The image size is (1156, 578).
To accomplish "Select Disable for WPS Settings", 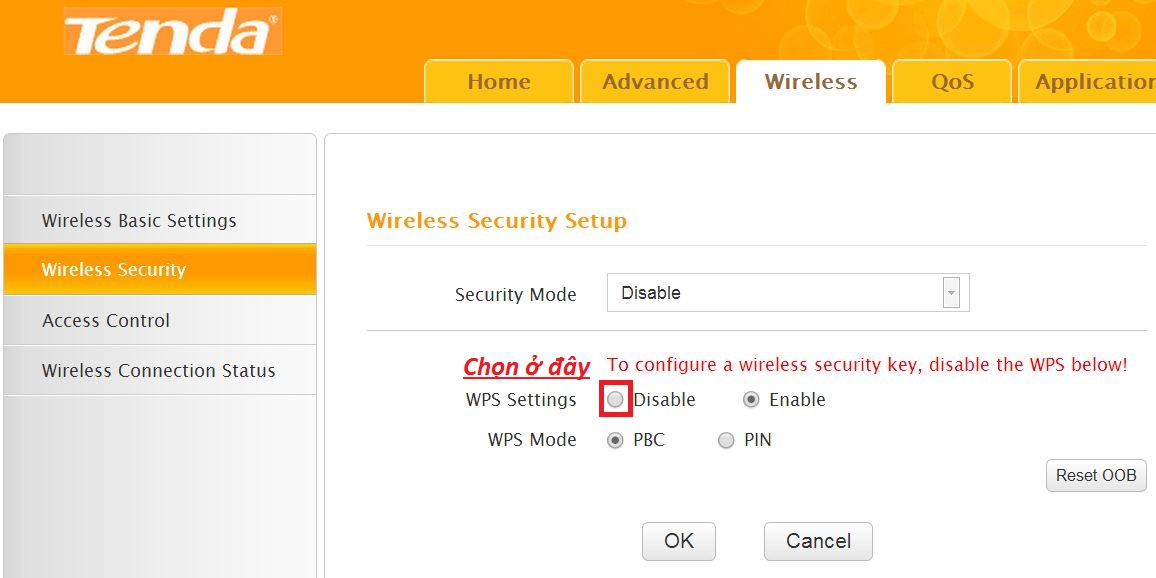I will (x=616, y=400).
